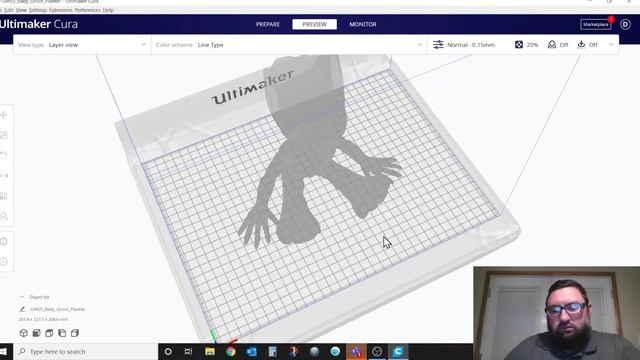Viewport: 640px width, 360px height.
Task: Select the Per Model Settings tool
Action: [4, 196]
